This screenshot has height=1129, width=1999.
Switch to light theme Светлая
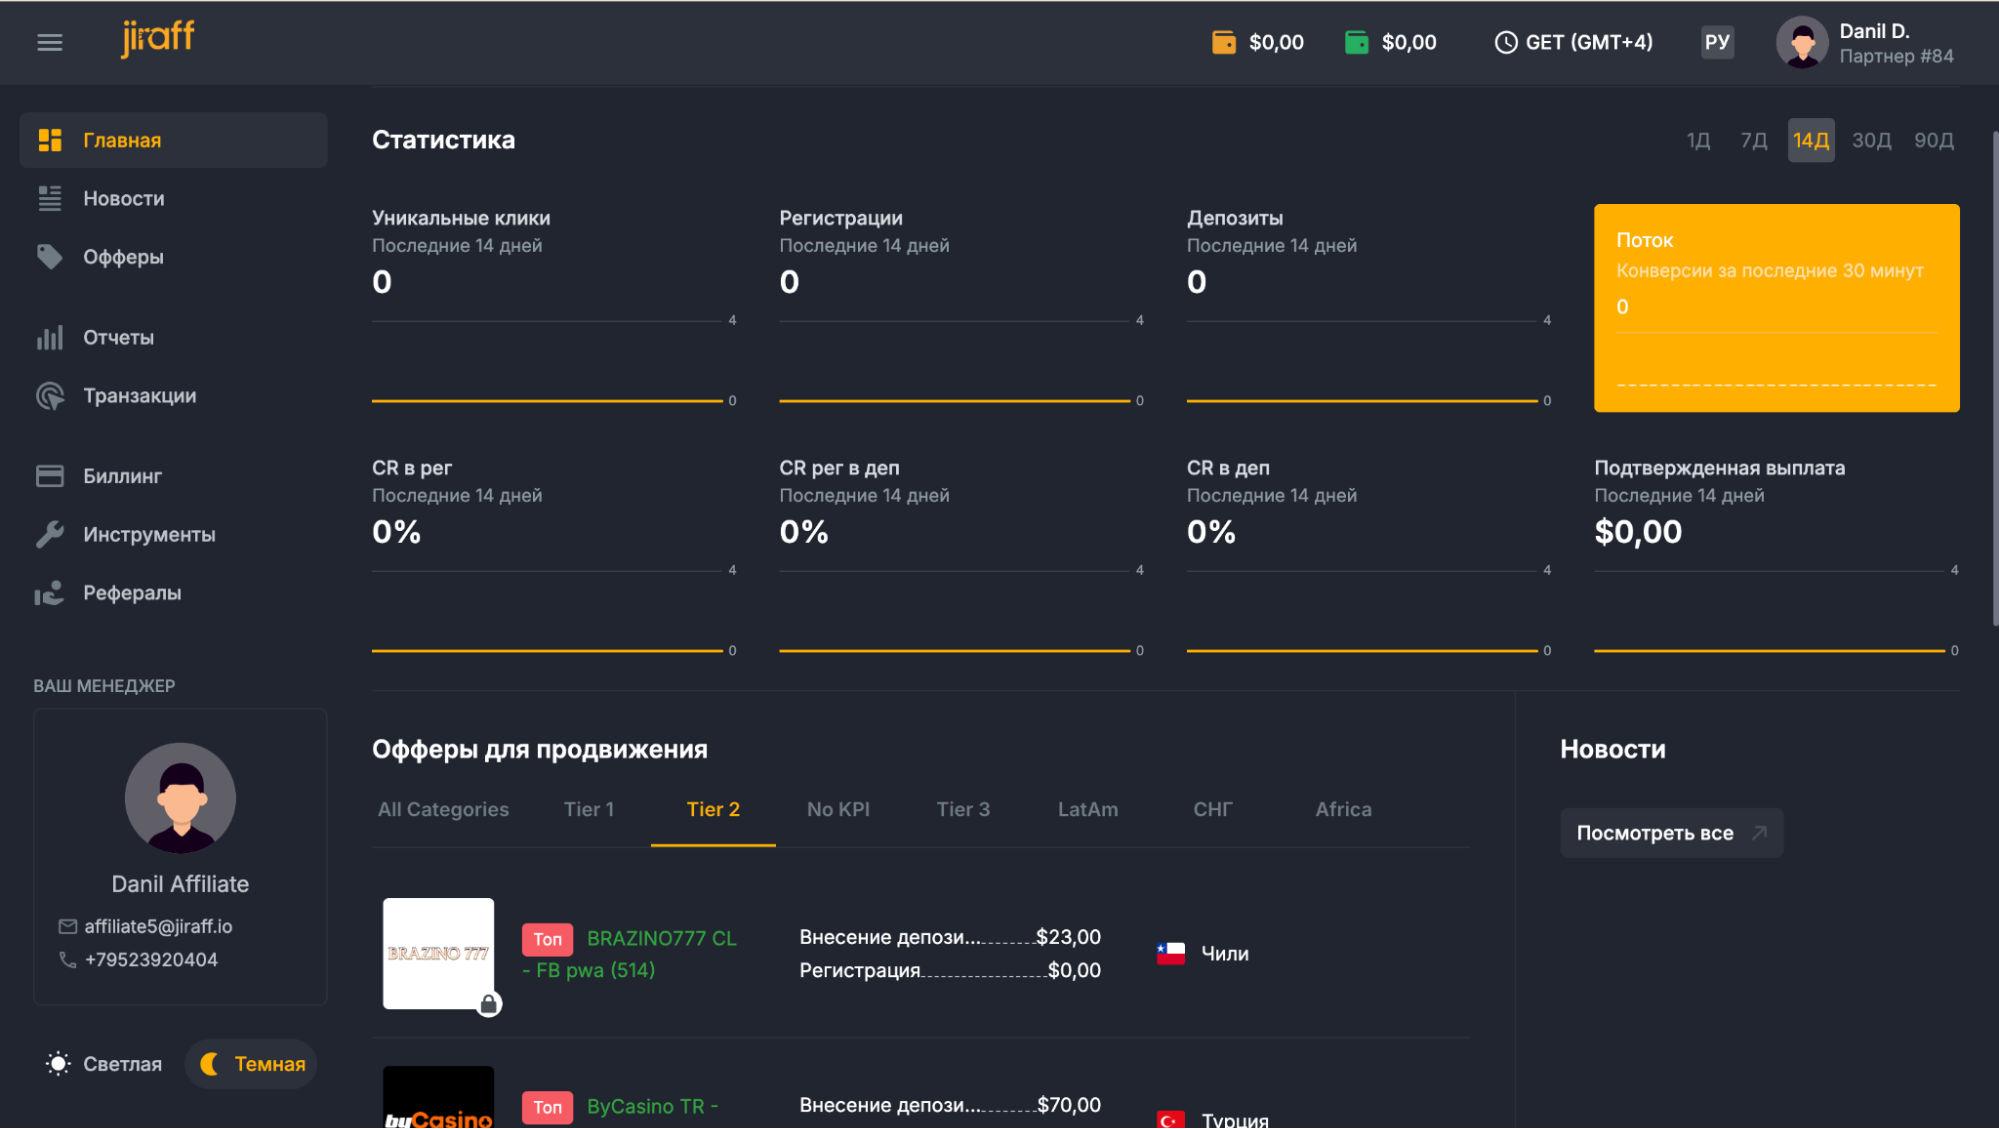(x=104, y=1064)
